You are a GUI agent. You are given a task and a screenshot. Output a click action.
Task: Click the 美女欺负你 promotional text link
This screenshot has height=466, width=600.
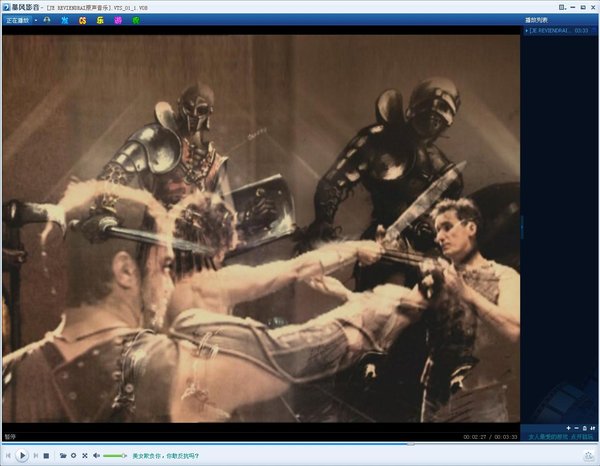tap(165, 456)
